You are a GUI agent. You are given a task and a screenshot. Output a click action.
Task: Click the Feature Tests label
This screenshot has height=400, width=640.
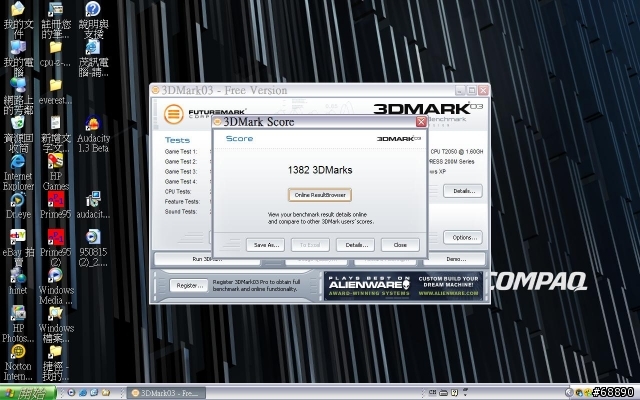(x=182, y=202)
